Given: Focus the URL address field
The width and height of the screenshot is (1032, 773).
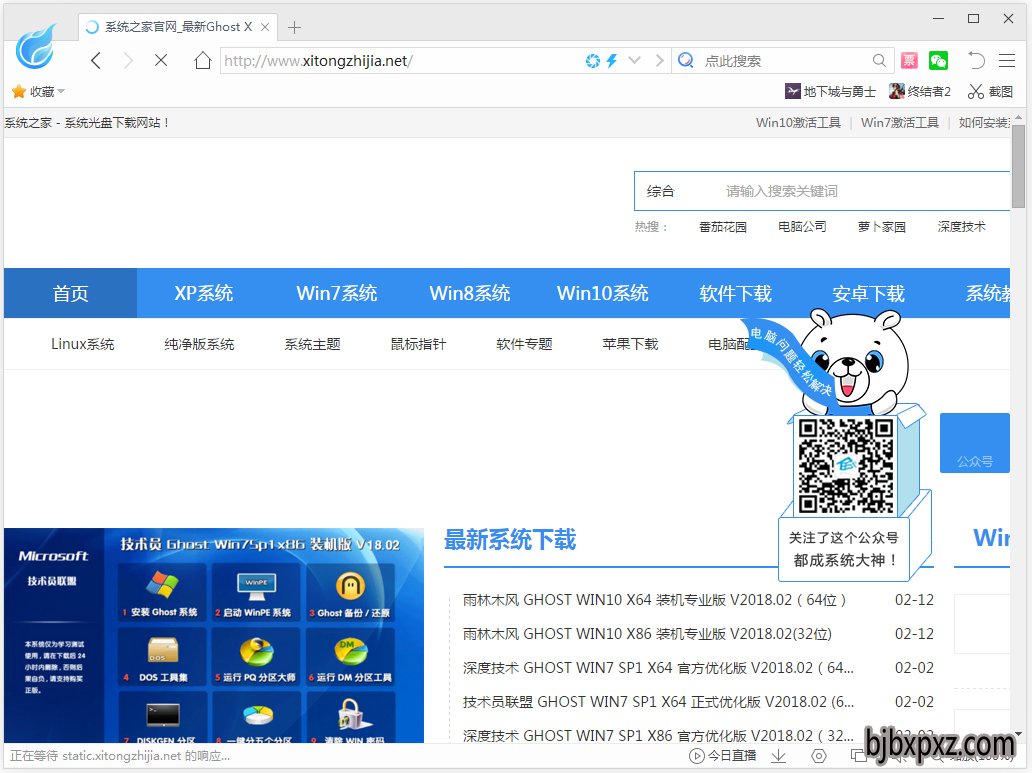Looking at the screenshot, I should (401, 61).
